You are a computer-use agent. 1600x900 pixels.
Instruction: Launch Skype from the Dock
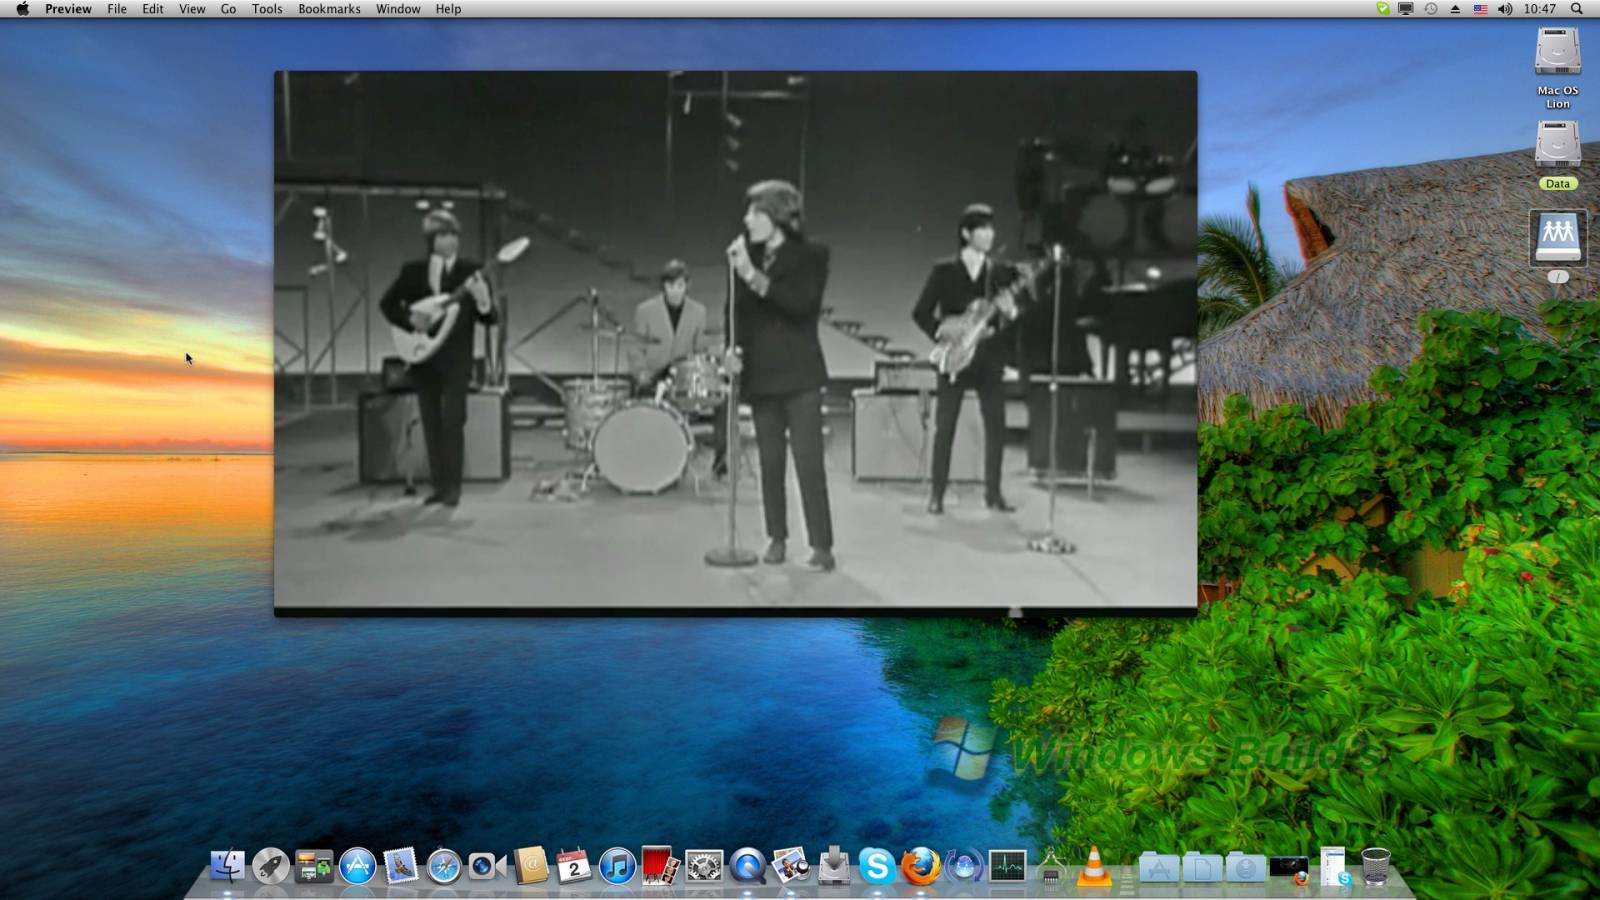point(877,865)
